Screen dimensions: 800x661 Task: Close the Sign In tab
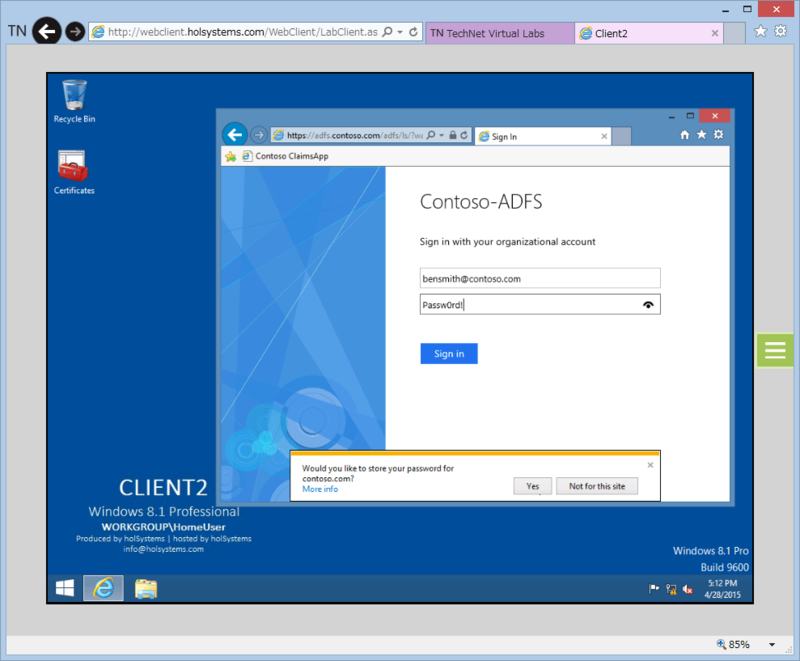coord(604,136)
